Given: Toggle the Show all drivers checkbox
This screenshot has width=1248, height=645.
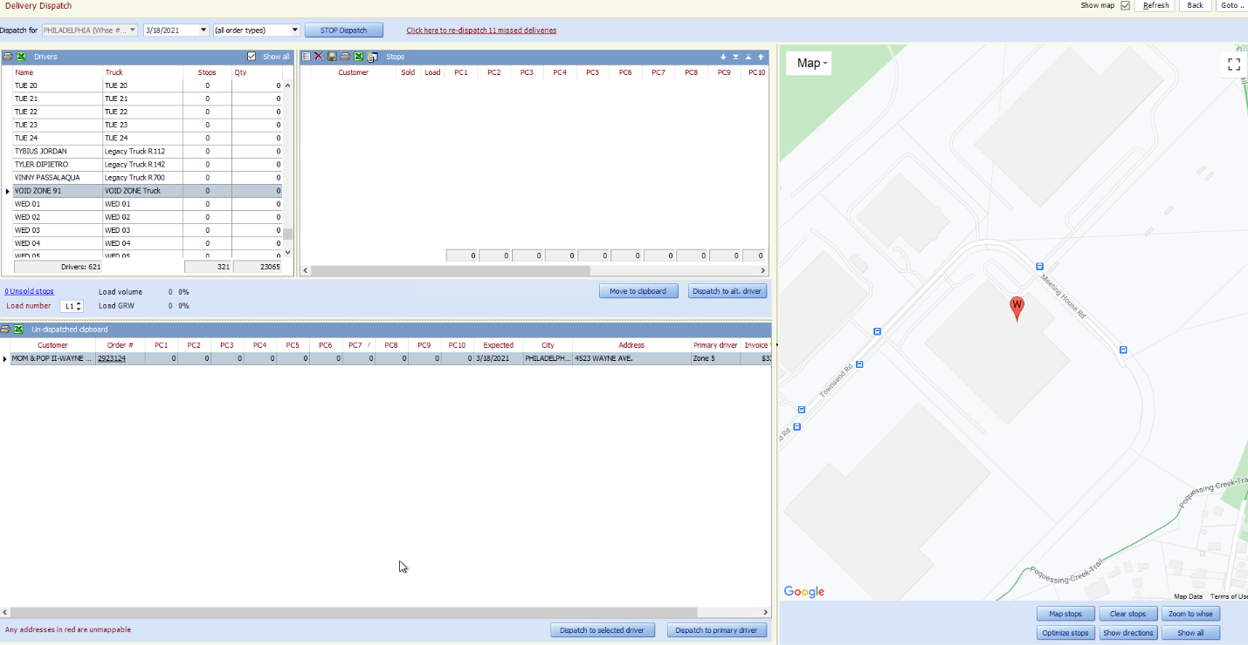Looking at the screenshot, I should (252, 57).
